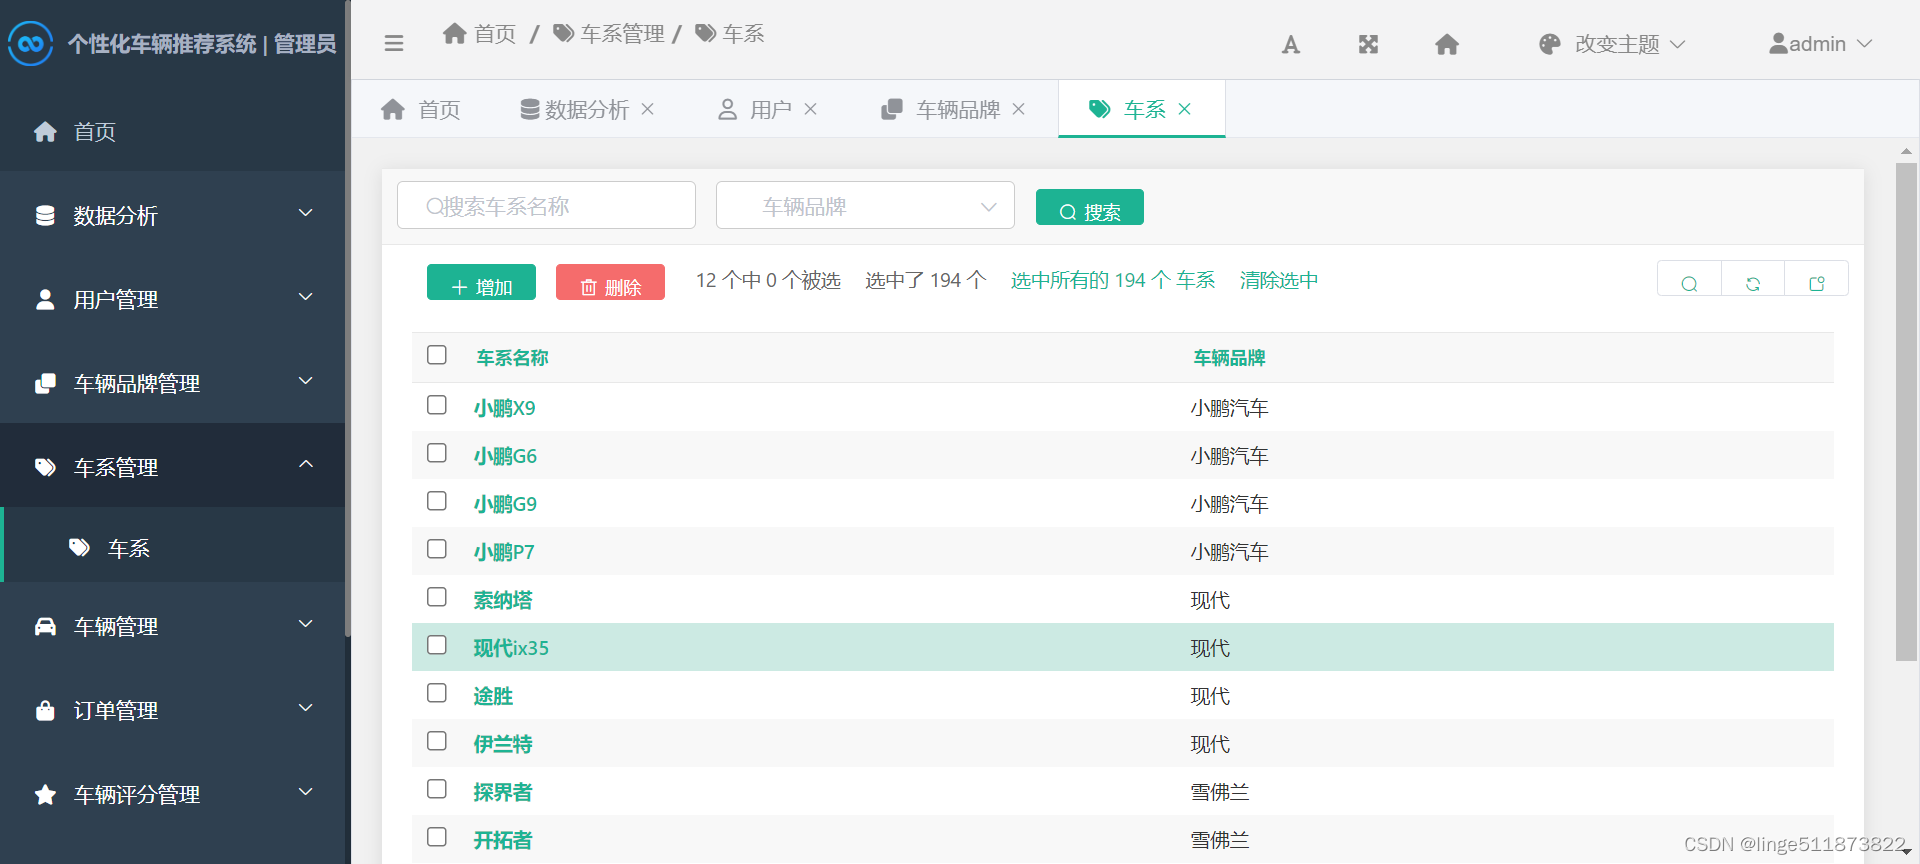Click the table refresh icon

(1753, 284)
